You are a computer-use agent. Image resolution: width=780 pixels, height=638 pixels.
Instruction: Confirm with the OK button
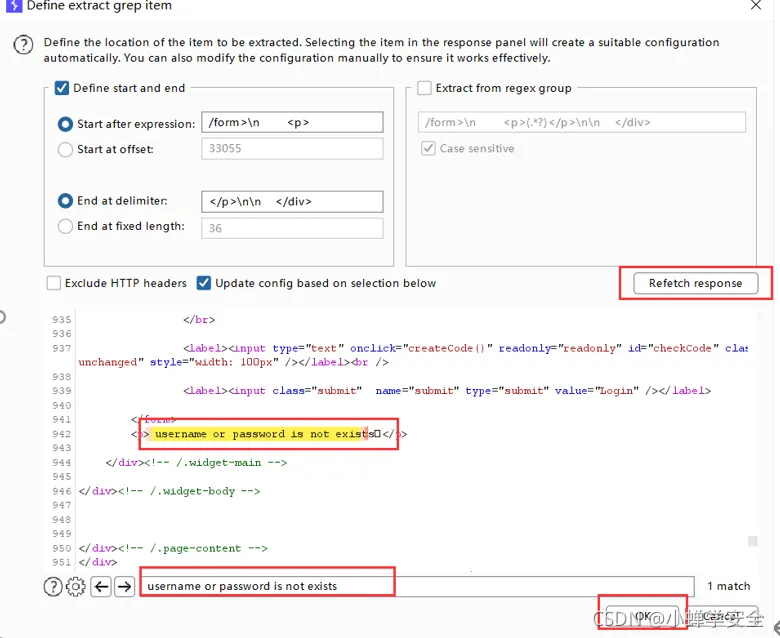click(642, 616)
